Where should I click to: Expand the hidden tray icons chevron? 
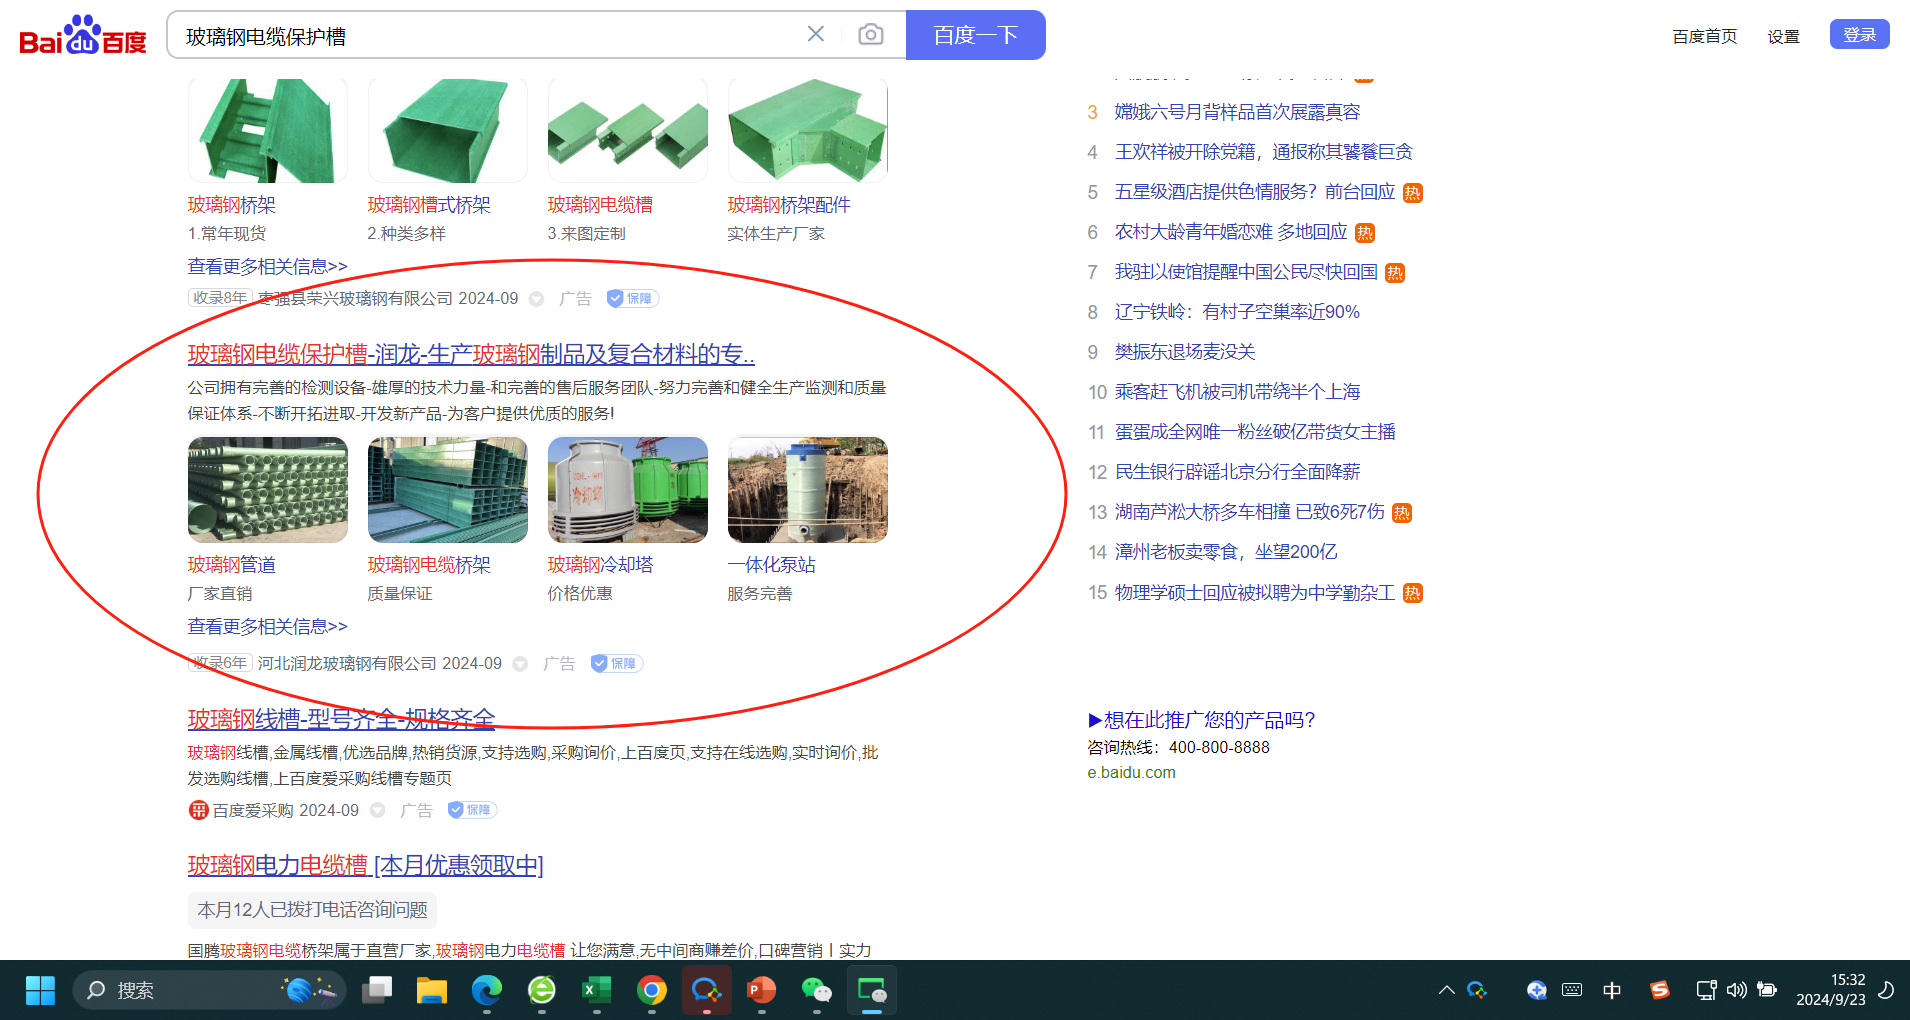coord(1446,990)
